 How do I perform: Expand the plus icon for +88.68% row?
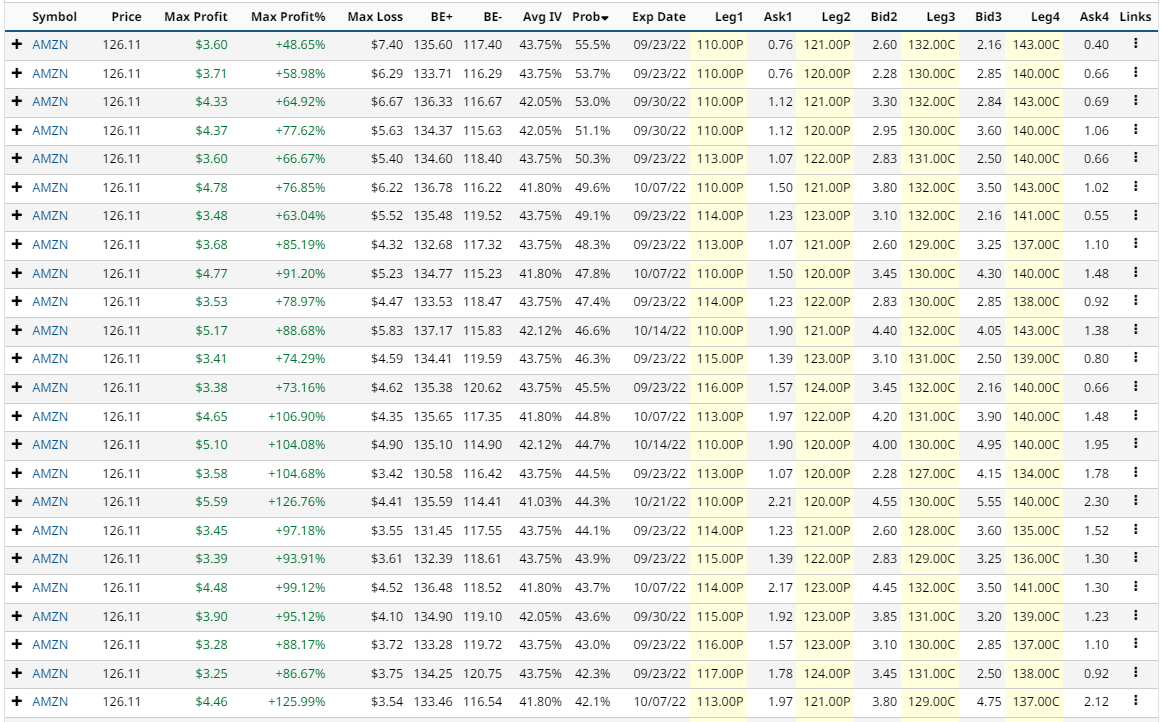click(17, 331)
